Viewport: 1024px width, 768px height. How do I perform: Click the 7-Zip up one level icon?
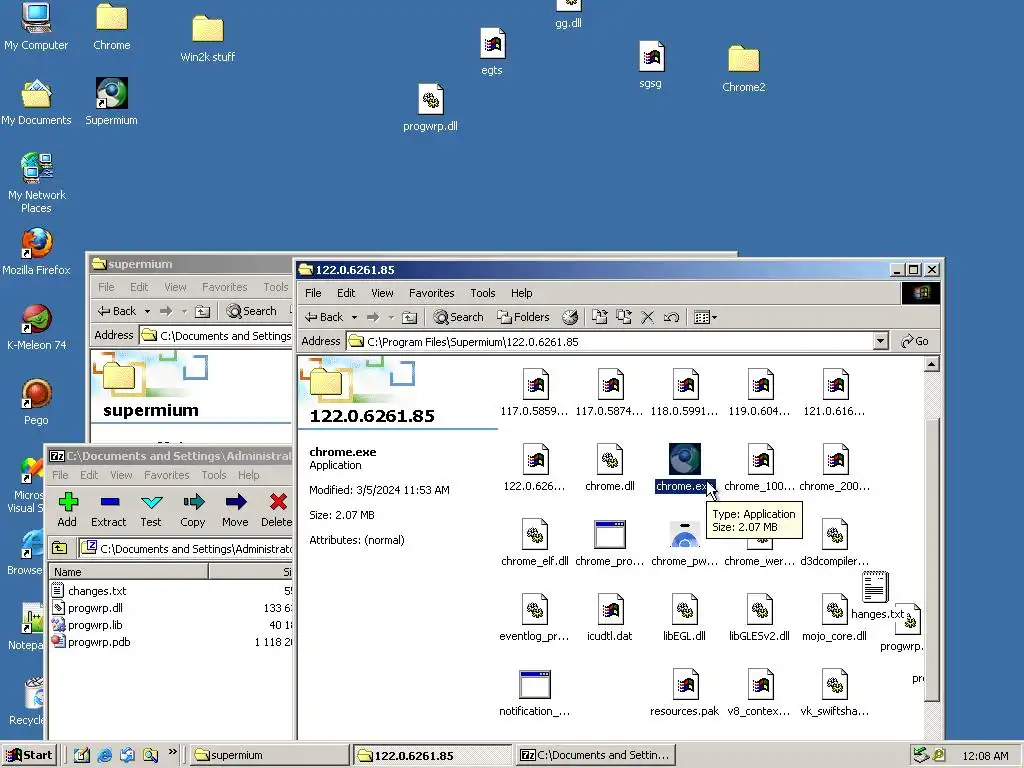[60, 548]
